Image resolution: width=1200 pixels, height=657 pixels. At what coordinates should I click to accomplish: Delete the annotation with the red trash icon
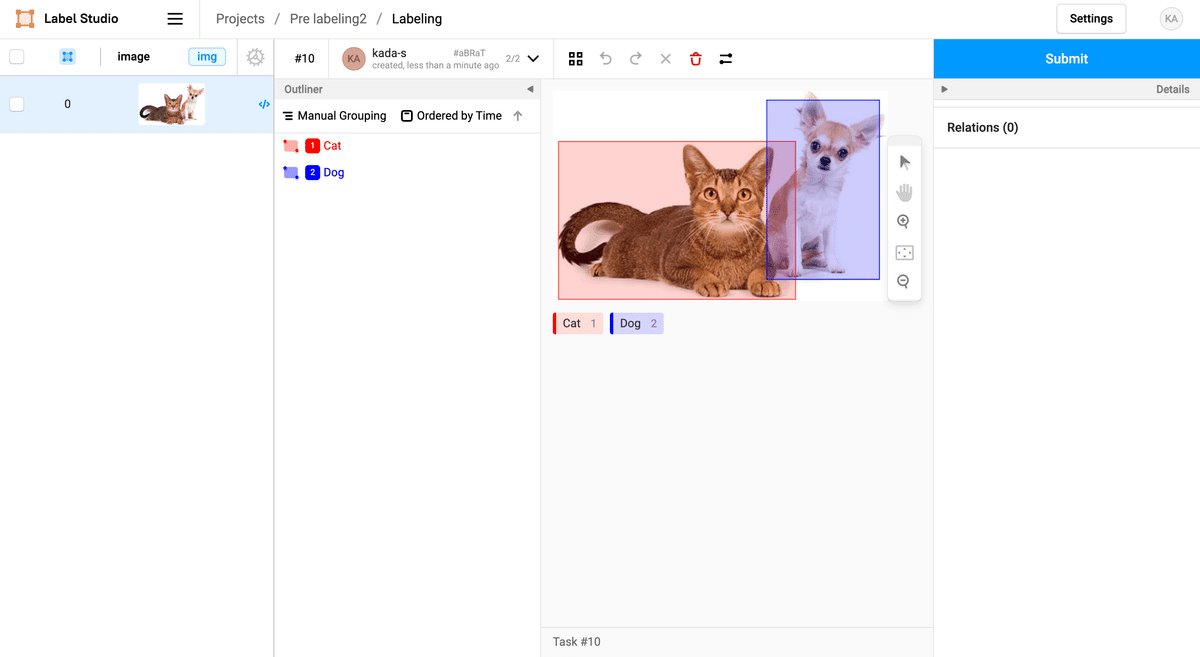pyautogui.click(x=696, y=59)
